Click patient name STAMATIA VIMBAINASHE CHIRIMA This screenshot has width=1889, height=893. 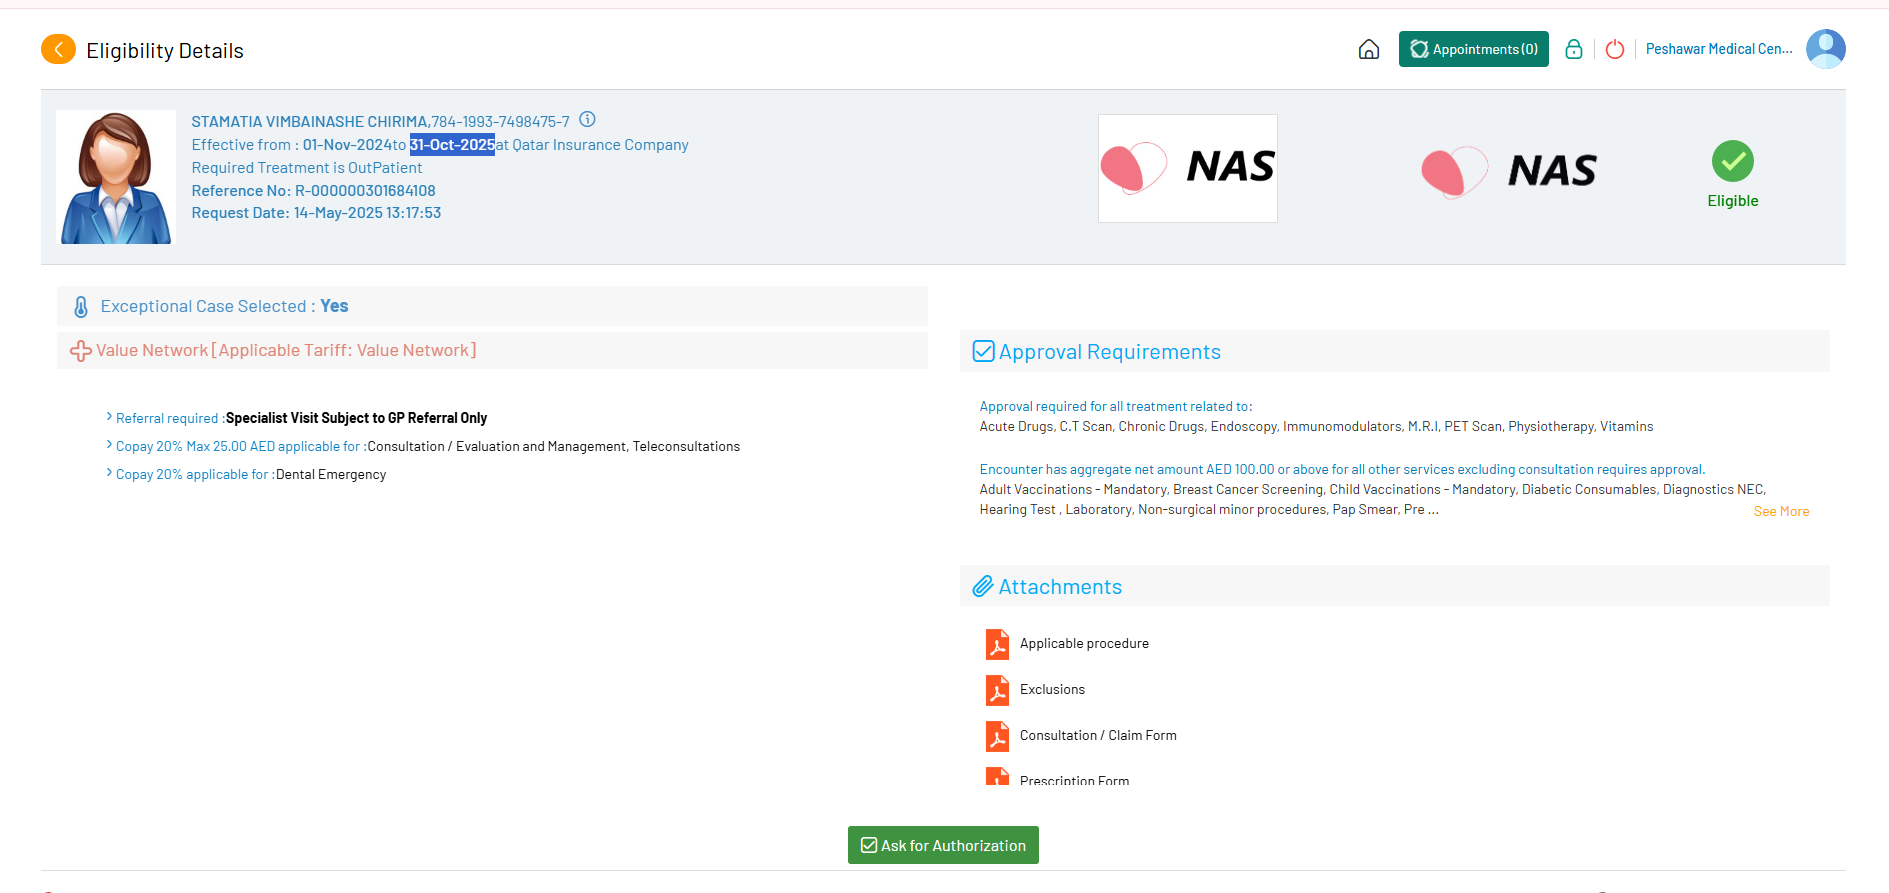point(310,122)
